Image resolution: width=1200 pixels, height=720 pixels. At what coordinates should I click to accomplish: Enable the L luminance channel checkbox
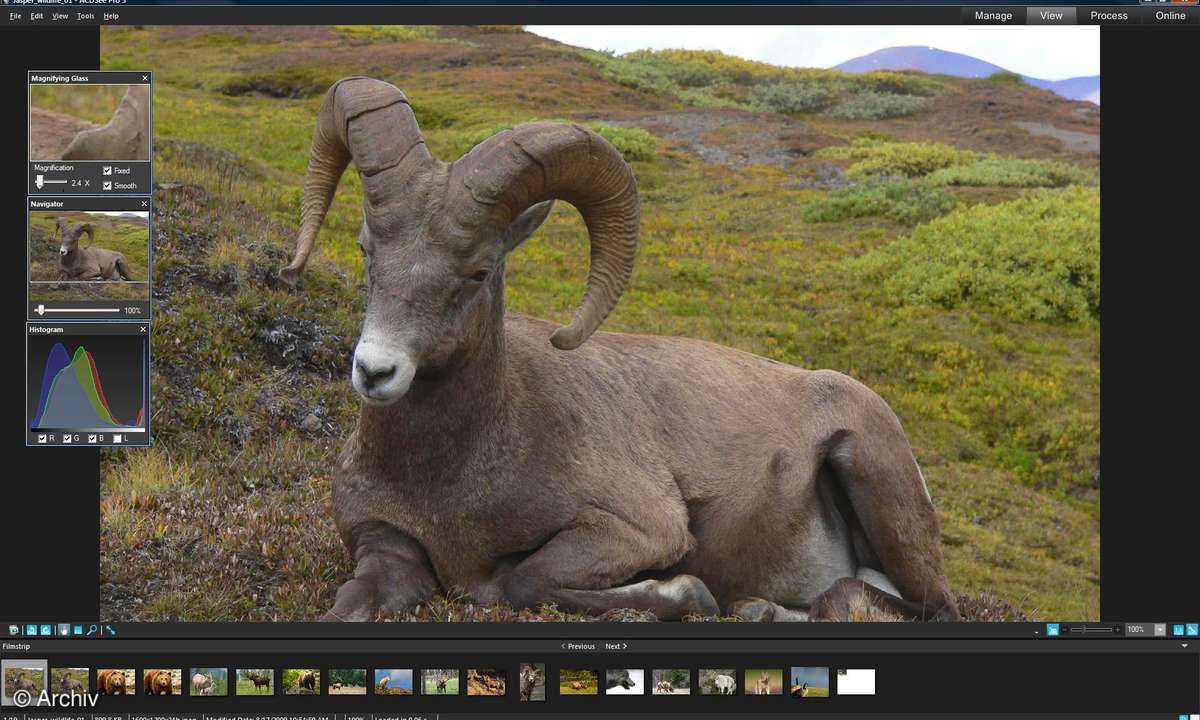click(x=117, y=438)
